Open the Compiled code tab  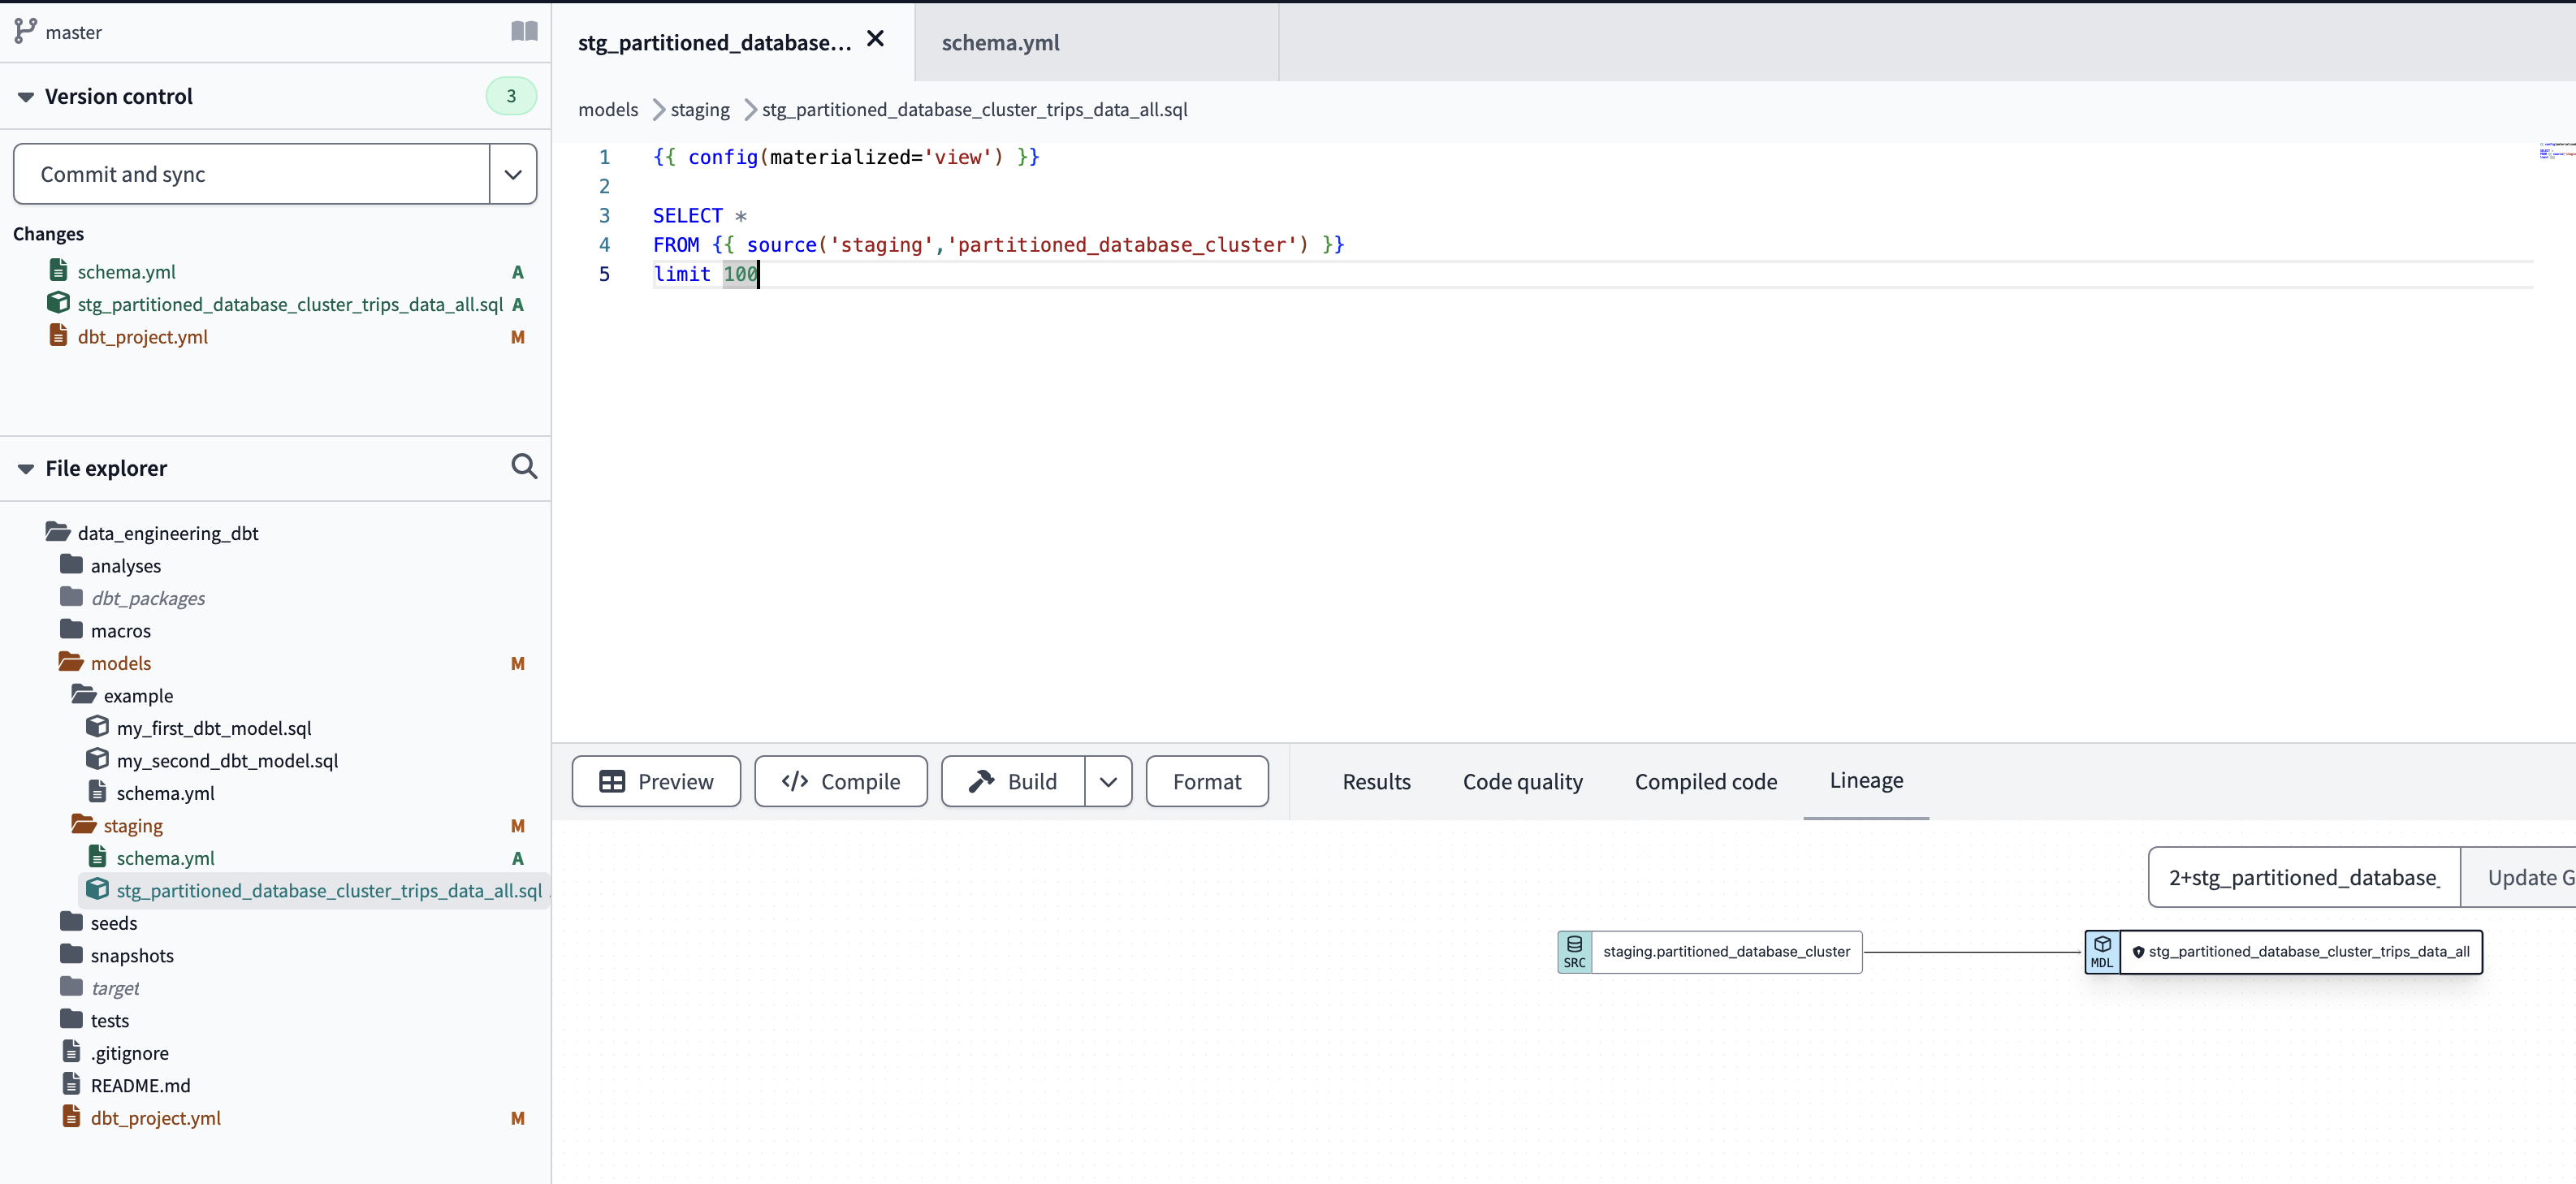click(1705, 782)
